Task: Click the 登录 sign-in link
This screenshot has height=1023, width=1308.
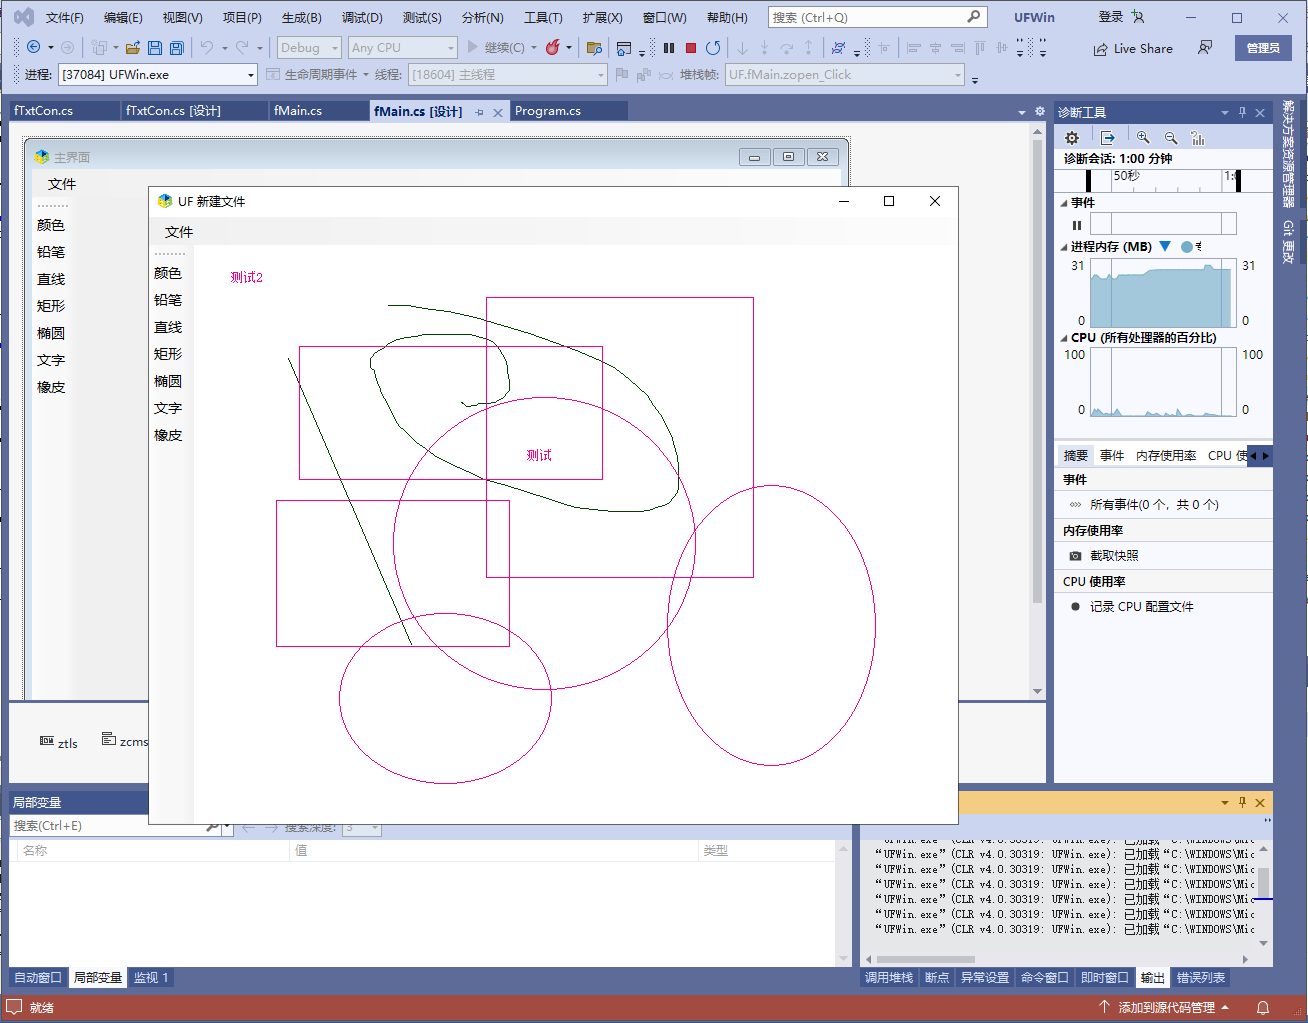Action: [x=1110, y=17]
